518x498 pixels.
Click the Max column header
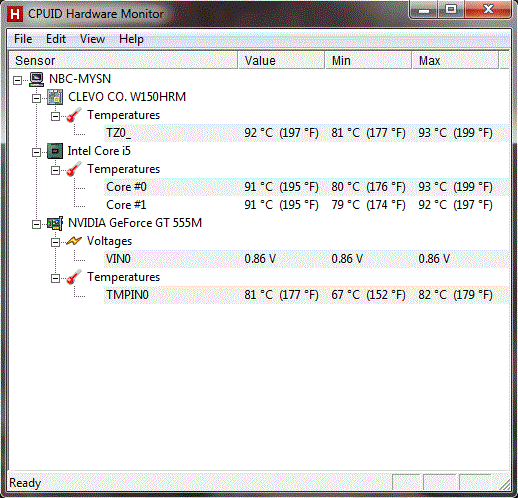(456, 61)
